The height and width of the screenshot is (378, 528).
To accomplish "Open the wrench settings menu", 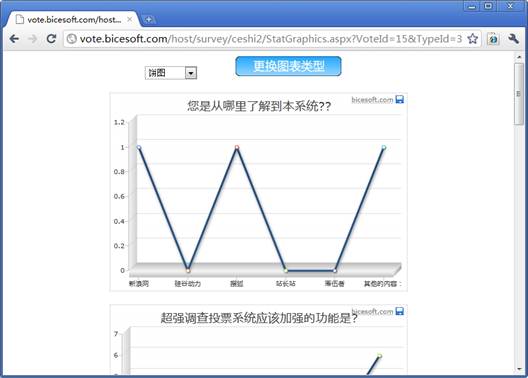I will click(x=513, y=39).
